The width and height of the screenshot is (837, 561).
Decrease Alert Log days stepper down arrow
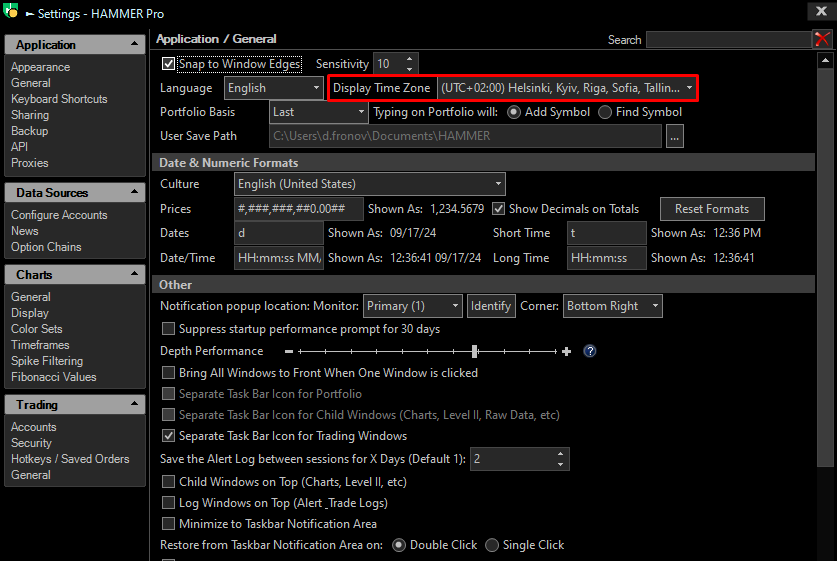click(x=560, y=464)
